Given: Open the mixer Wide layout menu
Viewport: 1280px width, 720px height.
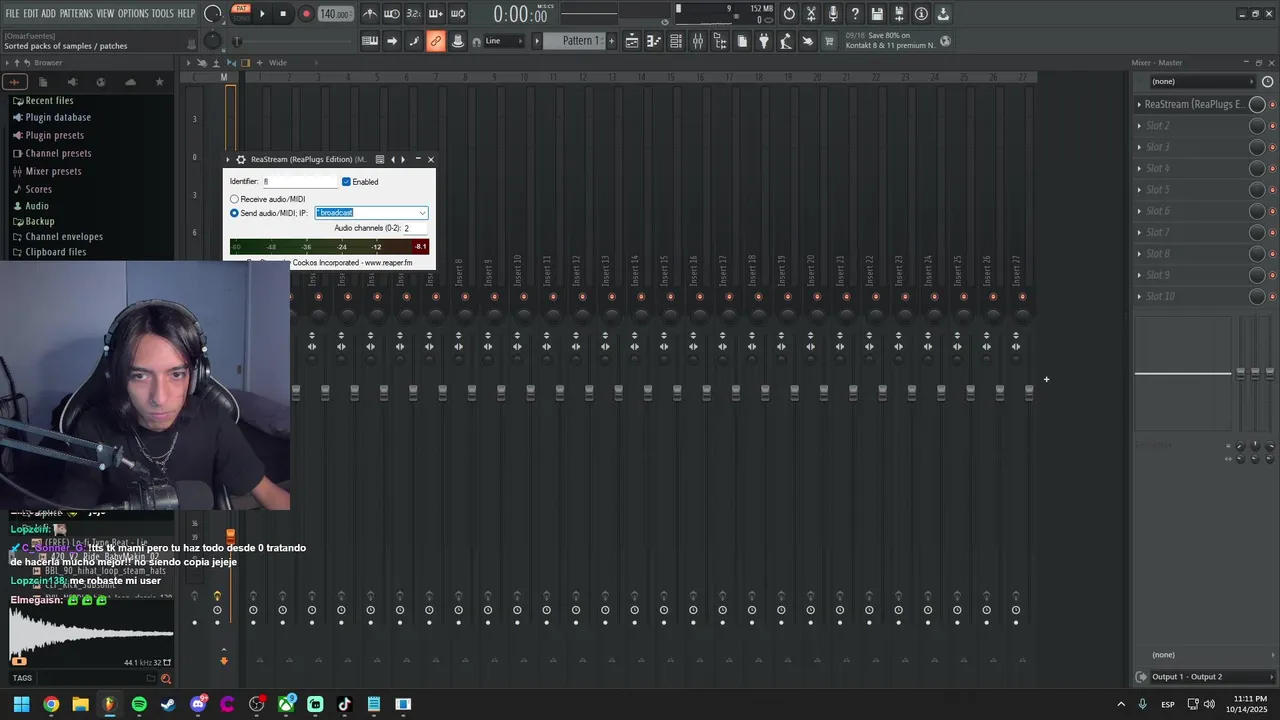Looking at the screenshot, I should (x=278, y=63).
